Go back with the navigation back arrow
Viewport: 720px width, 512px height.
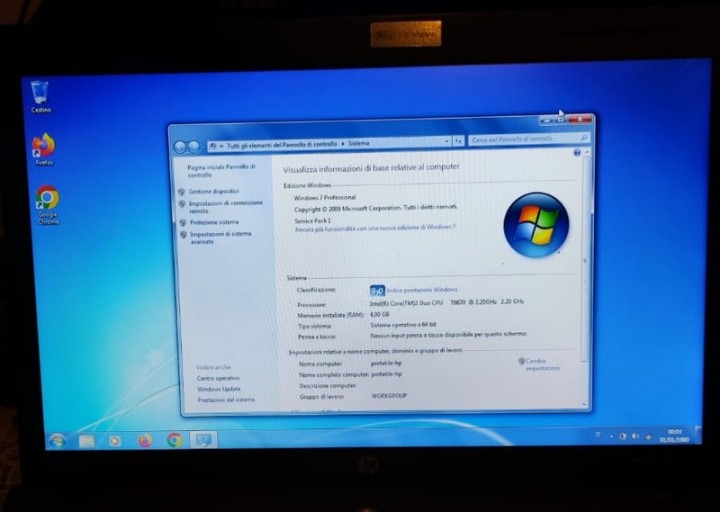point(180,147)
